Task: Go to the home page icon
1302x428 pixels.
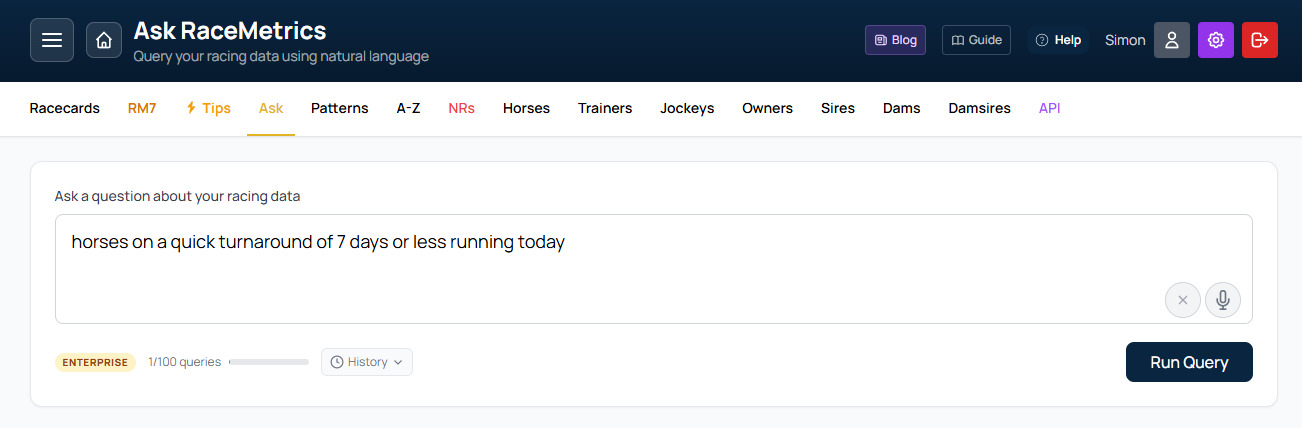Action: coord(104,40)
